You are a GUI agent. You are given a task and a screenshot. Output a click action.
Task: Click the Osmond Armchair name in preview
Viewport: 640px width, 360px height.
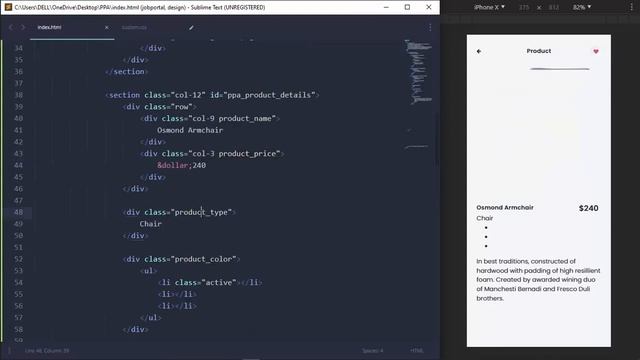pyautogui.click(x=505, y=207)
